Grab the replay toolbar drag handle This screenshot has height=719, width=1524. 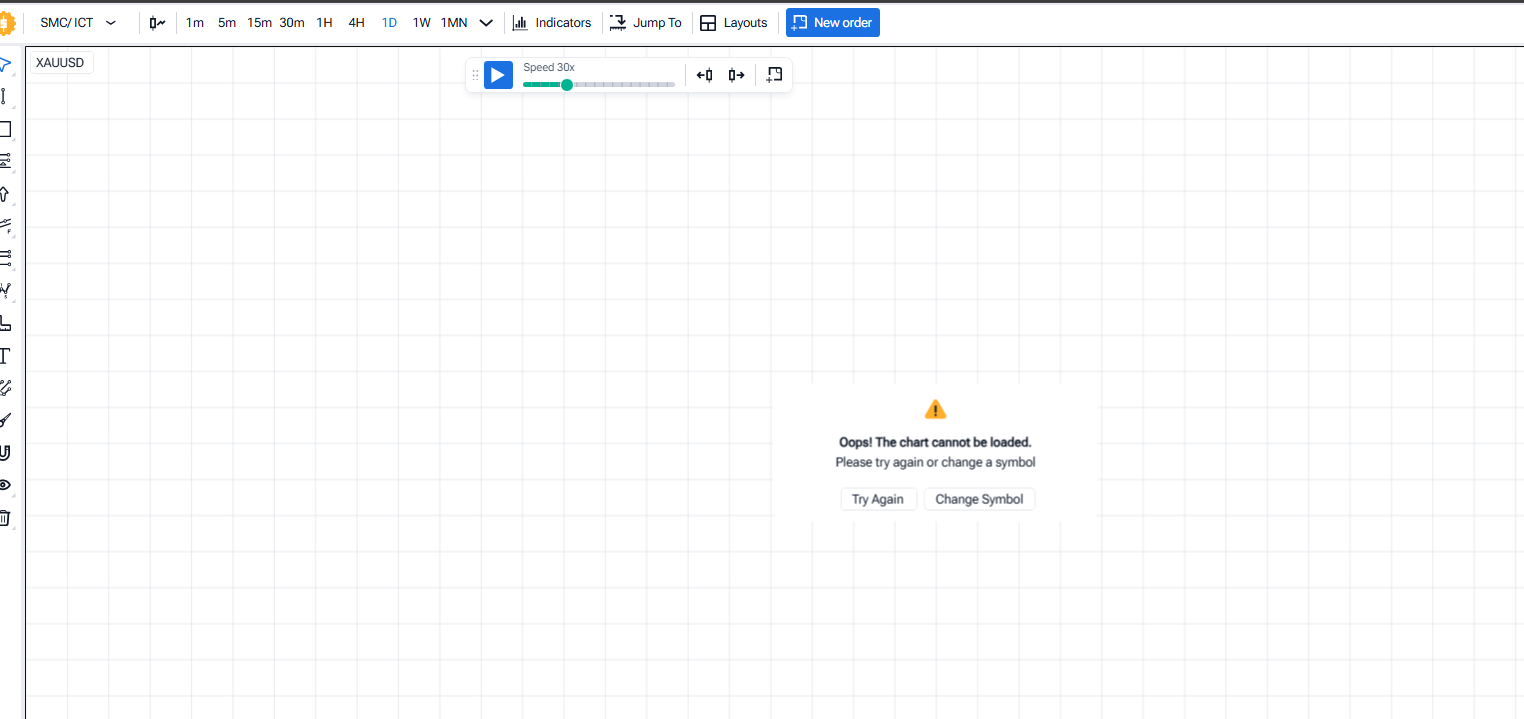point(475,75)
